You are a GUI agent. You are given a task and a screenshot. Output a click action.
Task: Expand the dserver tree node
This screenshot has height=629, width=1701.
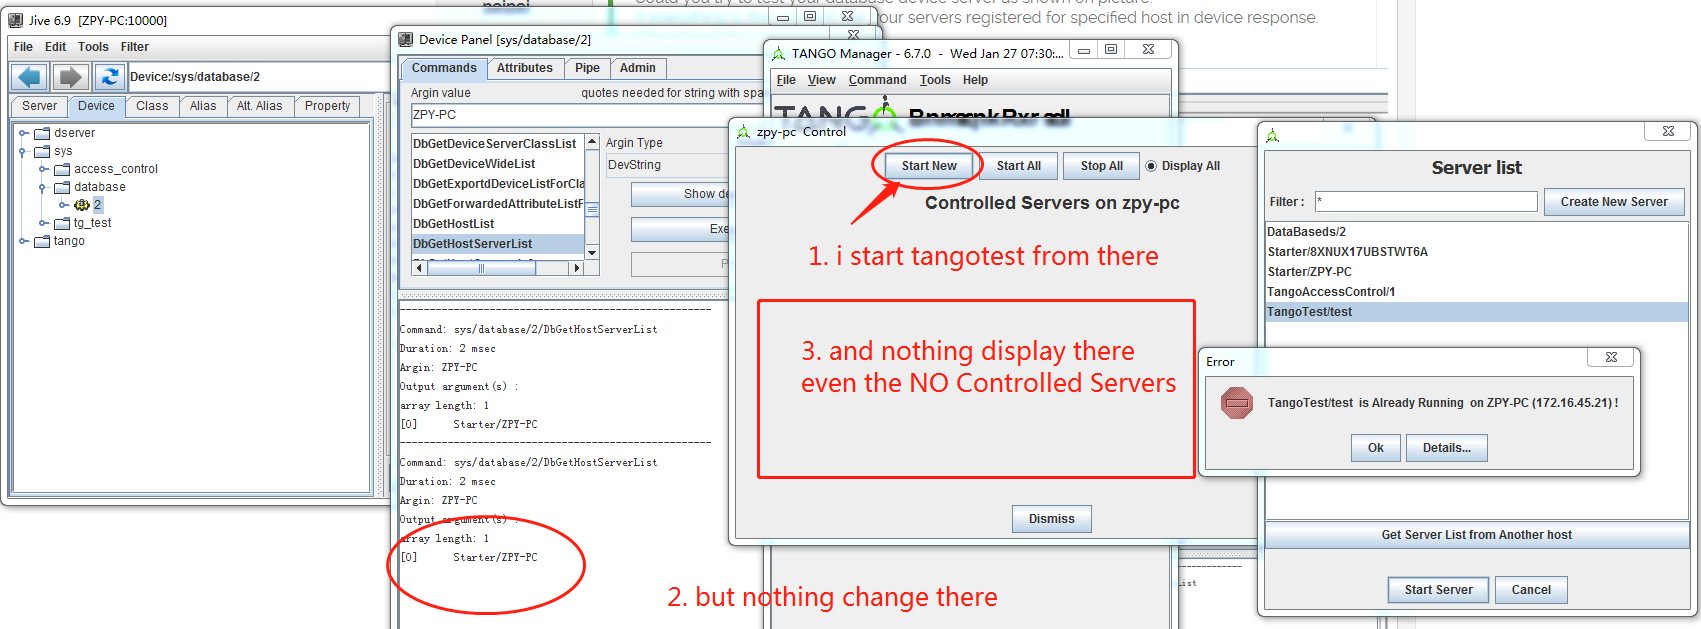[x=23, y=133]
